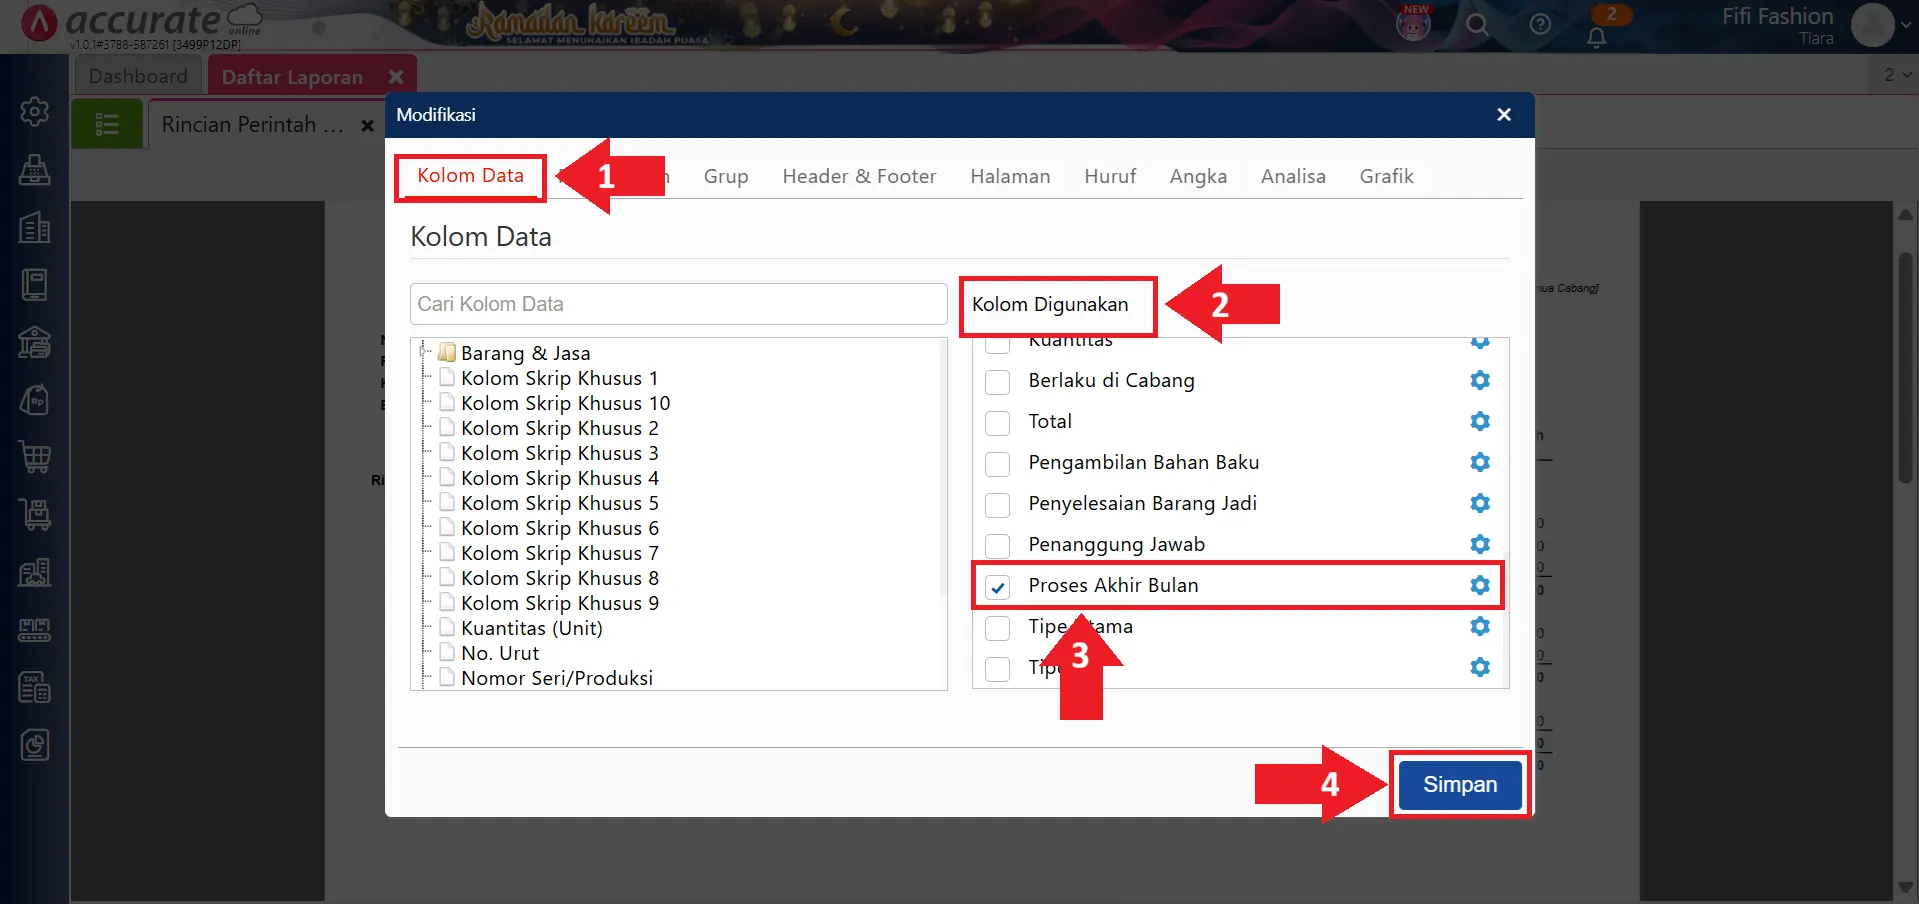Close the Modifikasi dialog
Screen dimensions: 1919x904
coord(1503,115)
